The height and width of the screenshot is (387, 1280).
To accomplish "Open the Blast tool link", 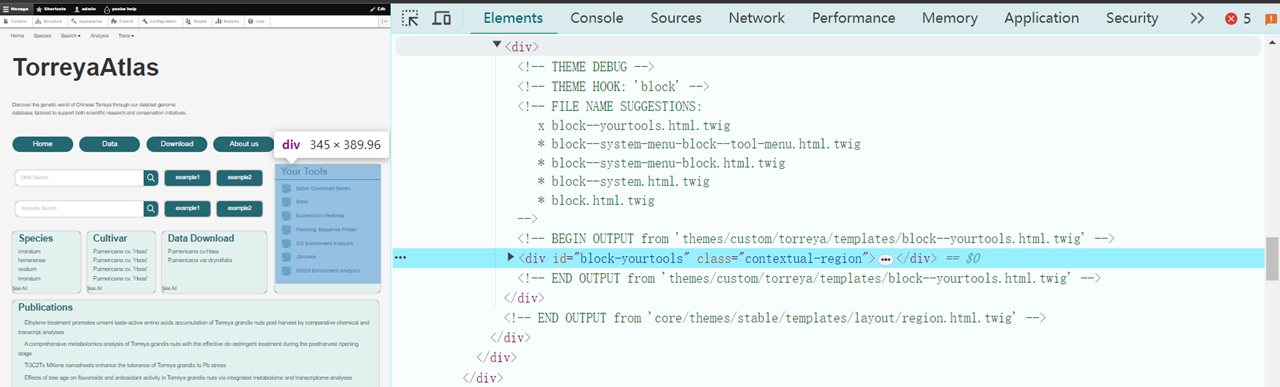I will click(x=302, y=202).
